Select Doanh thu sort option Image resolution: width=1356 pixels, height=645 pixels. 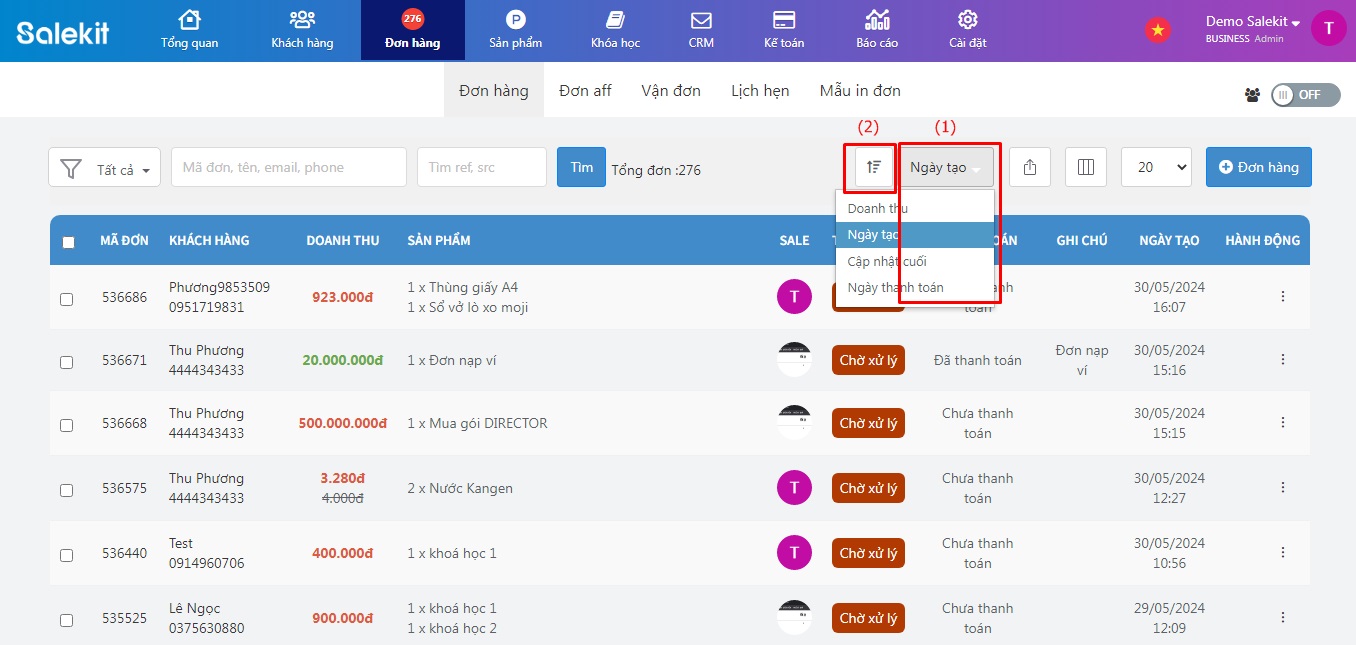[878, 208]
